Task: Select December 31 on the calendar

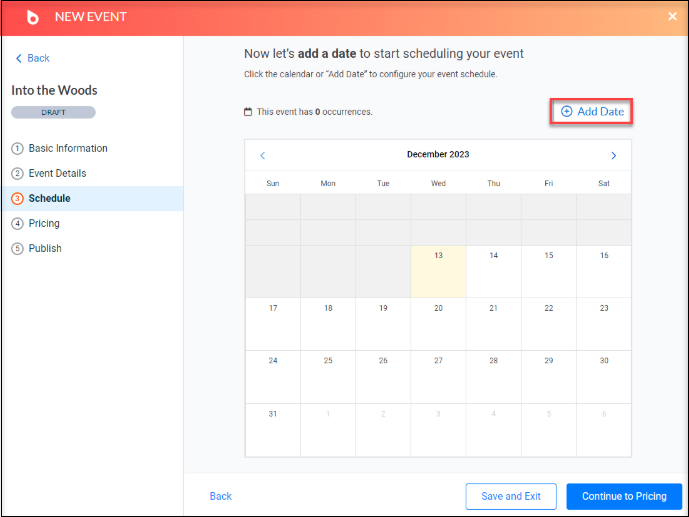Action: tap(273, 430)
